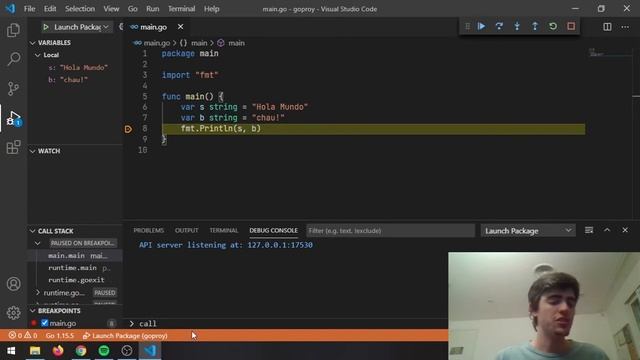Image resolution: width=640 pixels, height=360 pixels.
Task: Open the Edit menu
Action: 50,9
